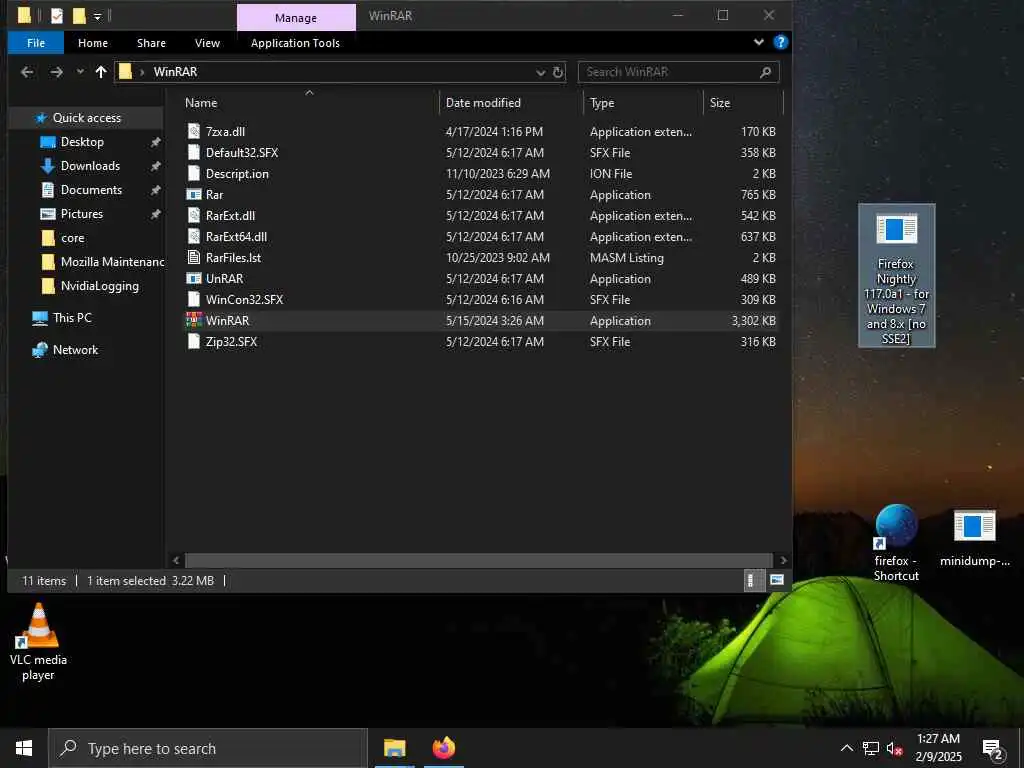
Task: Open Application Tools tab
Action: (x=295, y=43)
